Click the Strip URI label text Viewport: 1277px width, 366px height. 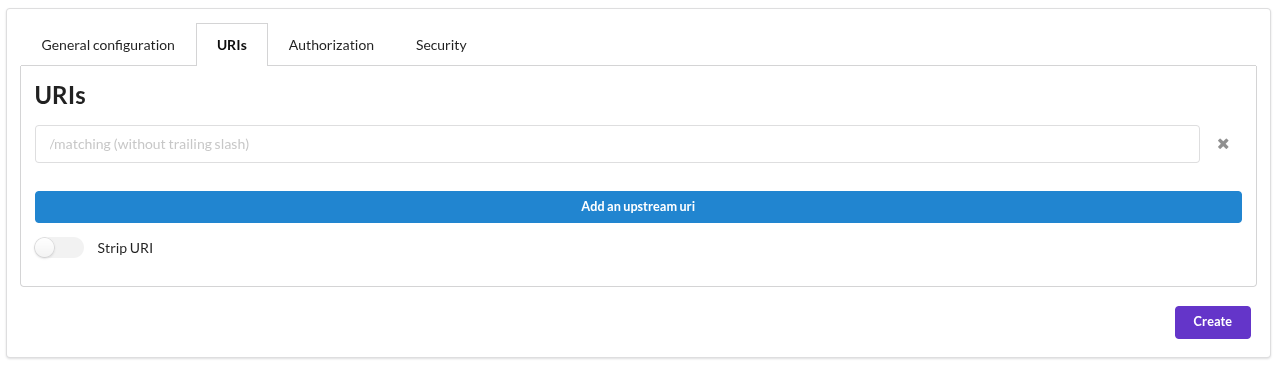tap(125, 247)
